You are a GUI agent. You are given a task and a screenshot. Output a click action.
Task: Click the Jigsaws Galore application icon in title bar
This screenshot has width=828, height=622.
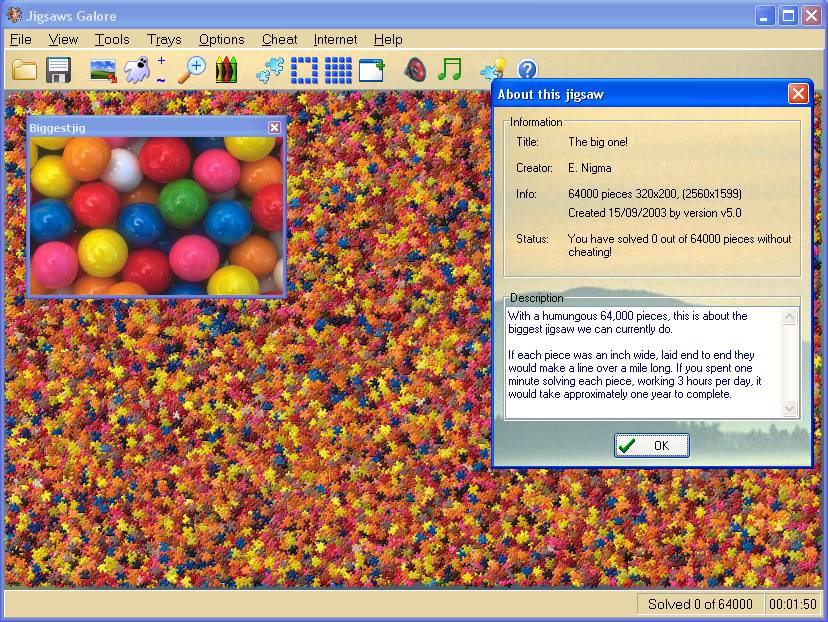[14, 15]
